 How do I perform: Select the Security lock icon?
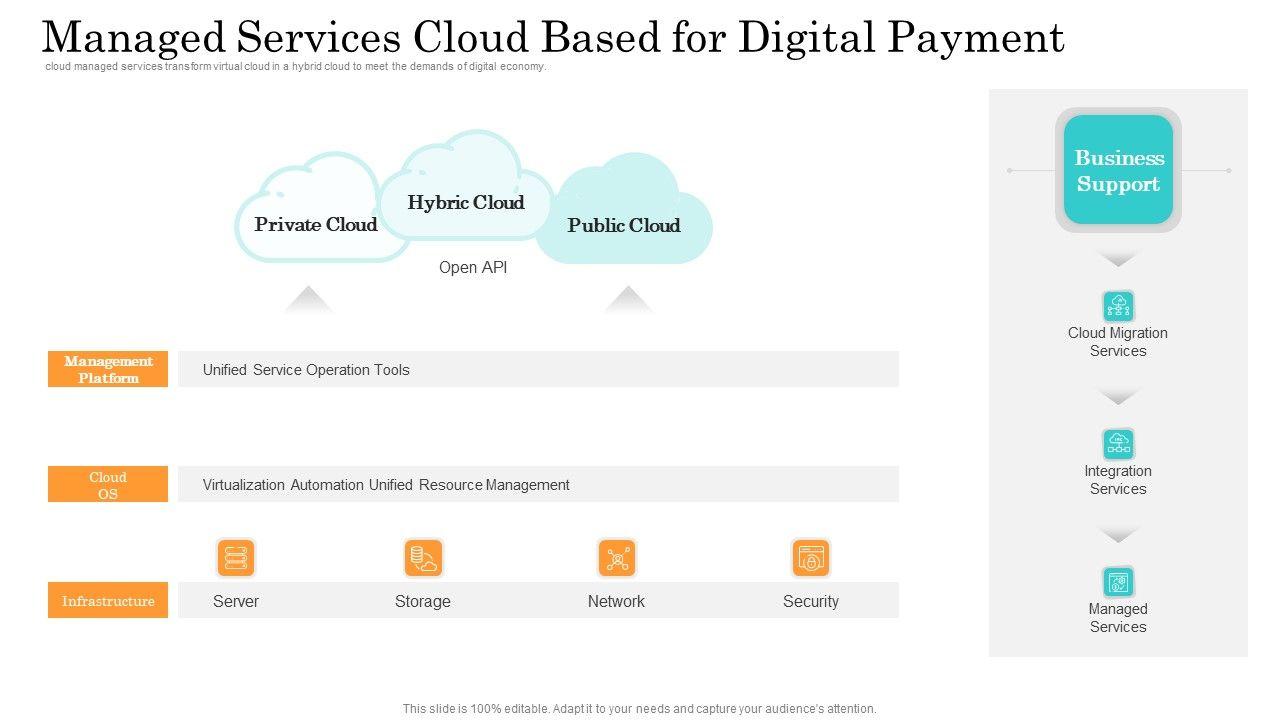[x=810, y=558]
